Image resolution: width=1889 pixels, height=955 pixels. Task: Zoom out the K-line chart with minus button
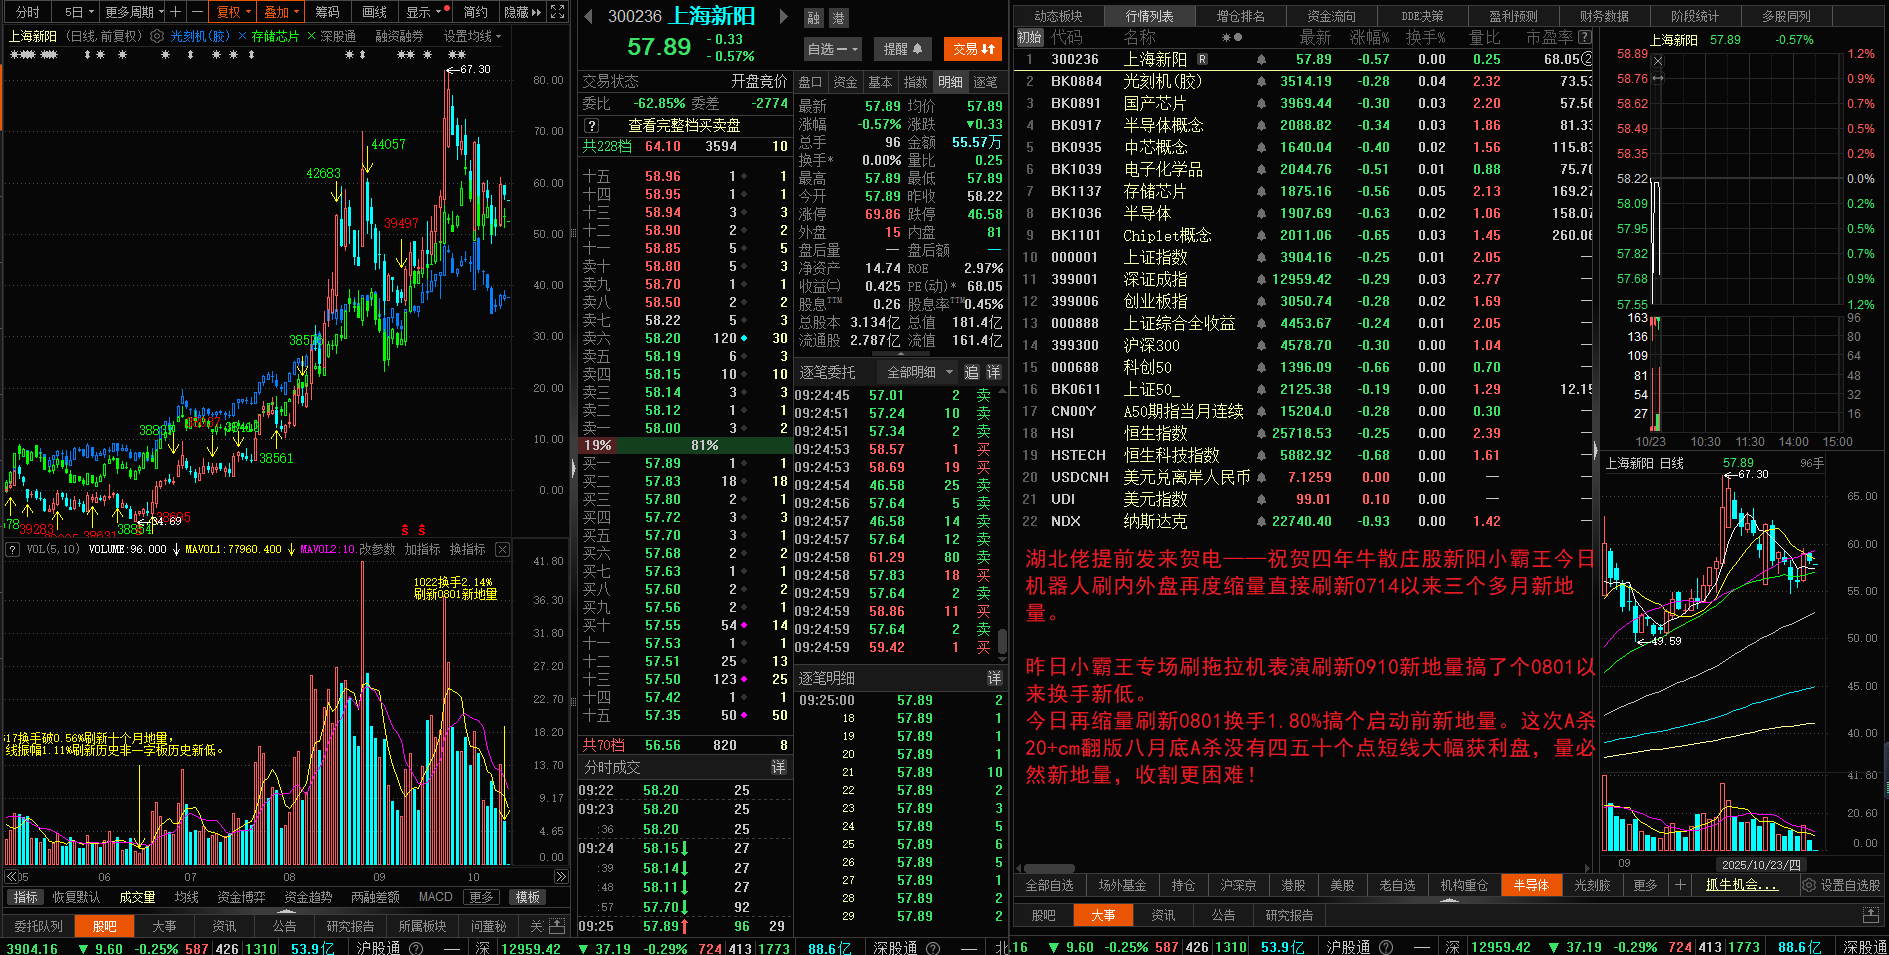196,12
